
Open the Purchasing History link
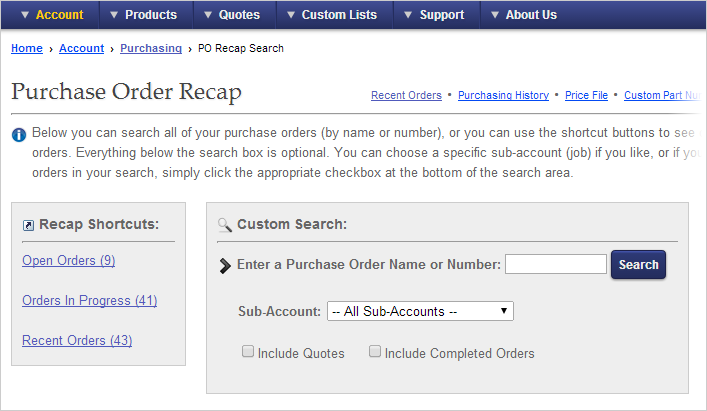(503, 96)
